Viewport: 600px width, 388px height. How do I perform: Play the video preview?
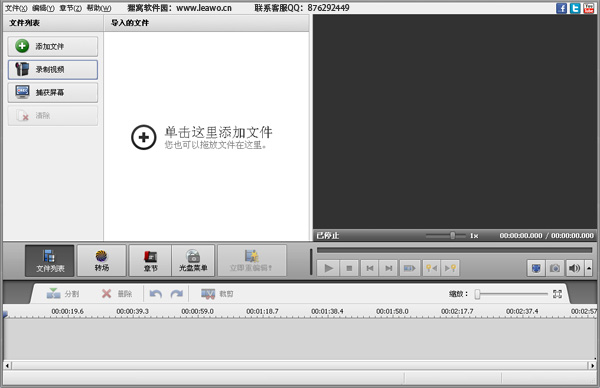328,268
